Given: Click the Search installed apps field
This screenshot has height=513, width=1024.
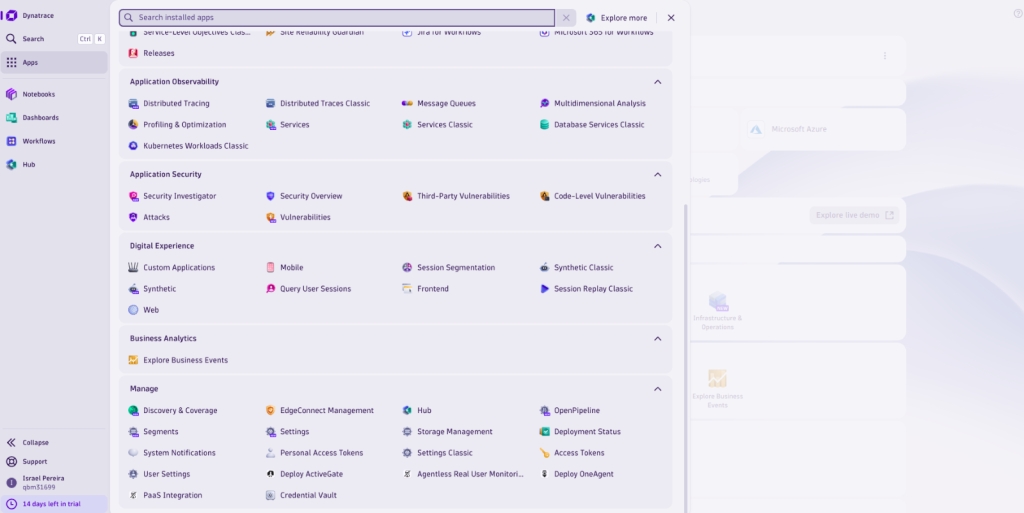Looking at the screenshot, I should (340, 18).
